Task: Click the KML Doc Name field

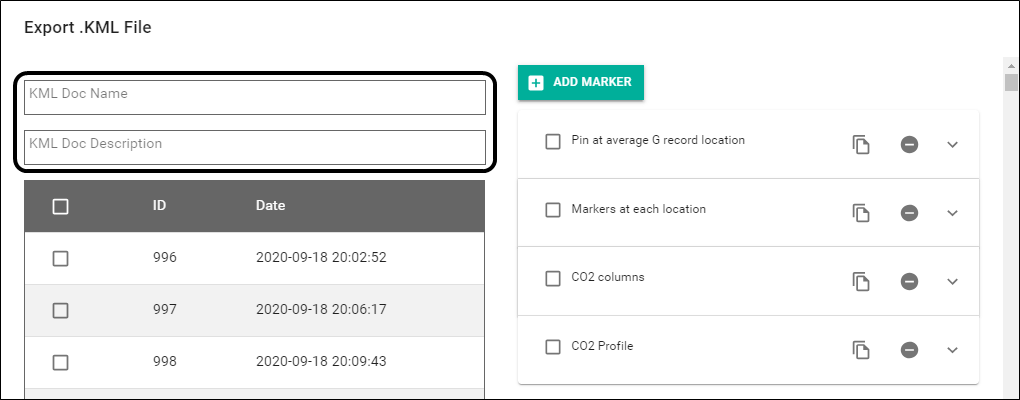Action: point(255,97)
